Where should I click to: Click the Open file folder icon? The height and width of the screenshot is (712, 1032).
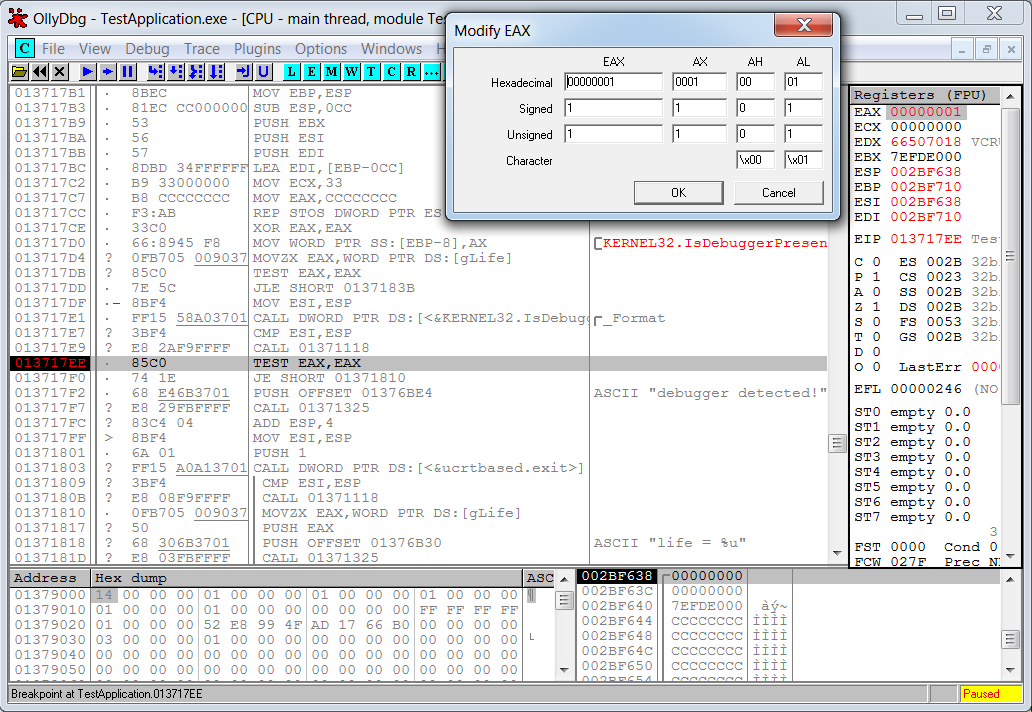tap(19, 72)
